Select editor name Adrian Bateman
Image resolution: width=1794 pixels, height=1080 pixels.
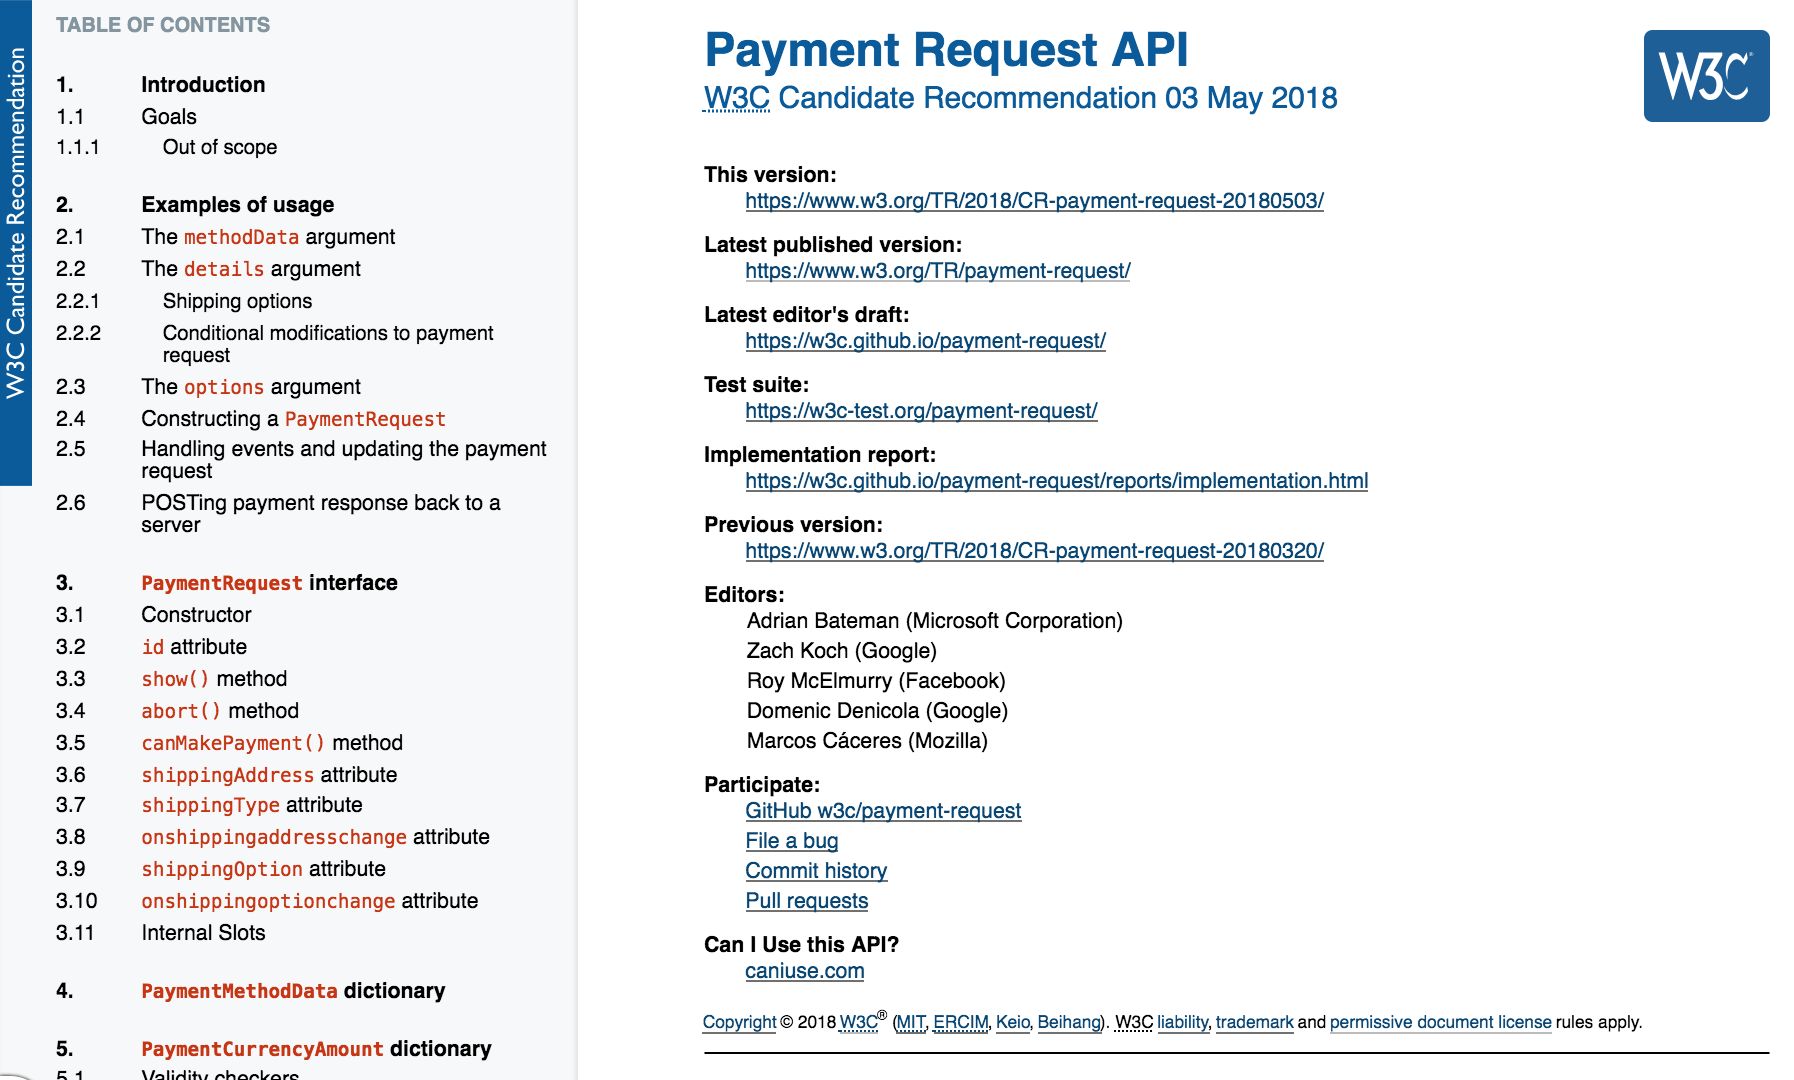click(x=823, y=621)
